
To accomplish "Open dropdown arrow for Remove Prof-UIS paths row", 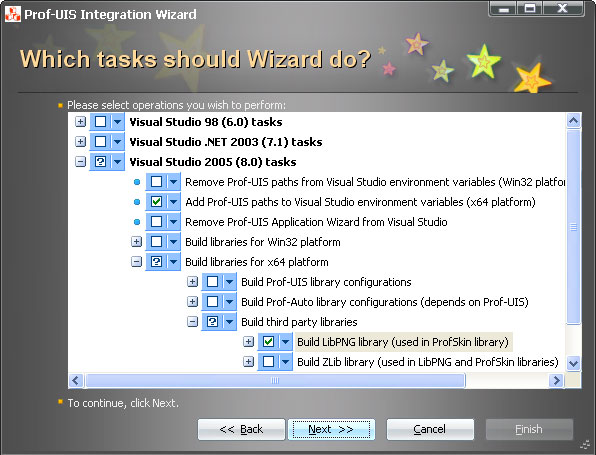I will click(x=174, y=182).
